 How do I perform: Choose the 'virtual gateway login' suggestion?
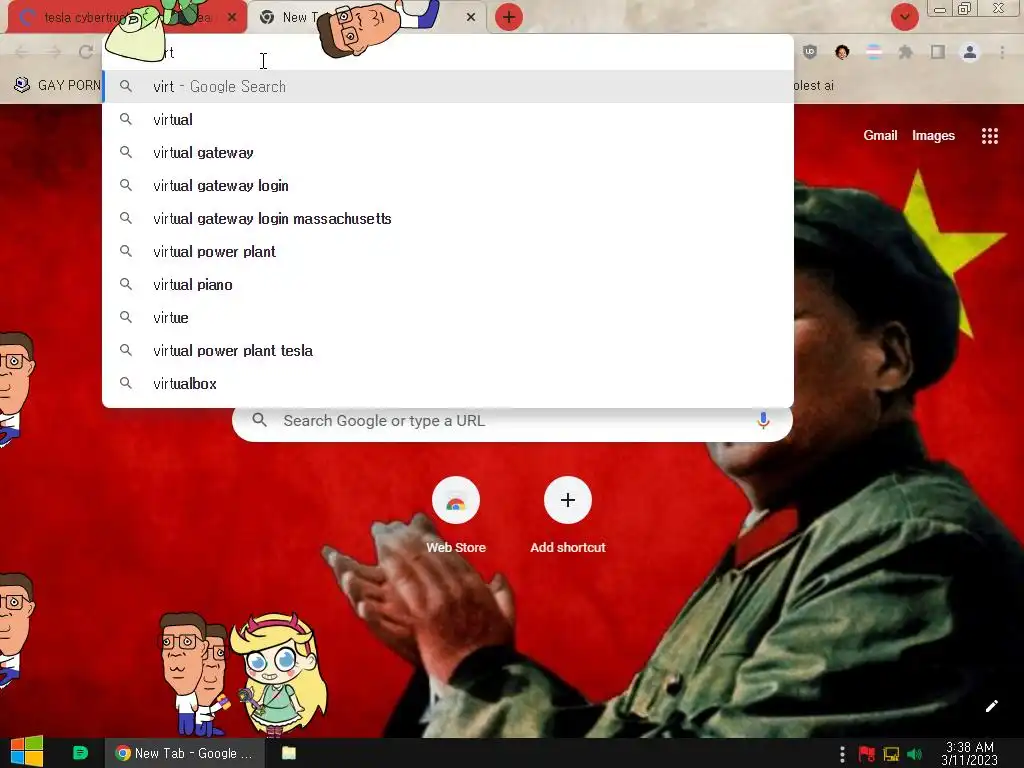[448, 185]
